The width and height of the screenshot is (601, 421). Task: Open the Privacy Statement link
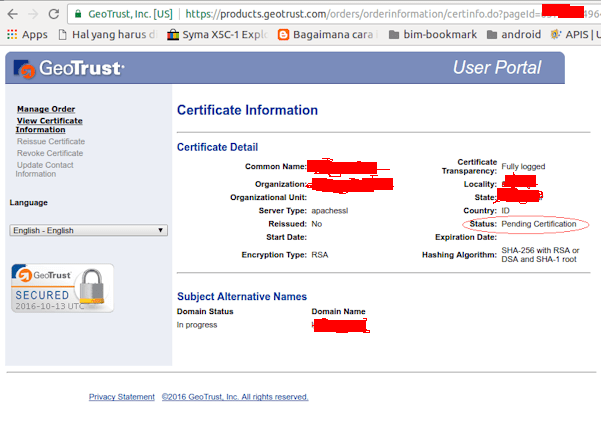pyautogui.click(x=122, y=397)
